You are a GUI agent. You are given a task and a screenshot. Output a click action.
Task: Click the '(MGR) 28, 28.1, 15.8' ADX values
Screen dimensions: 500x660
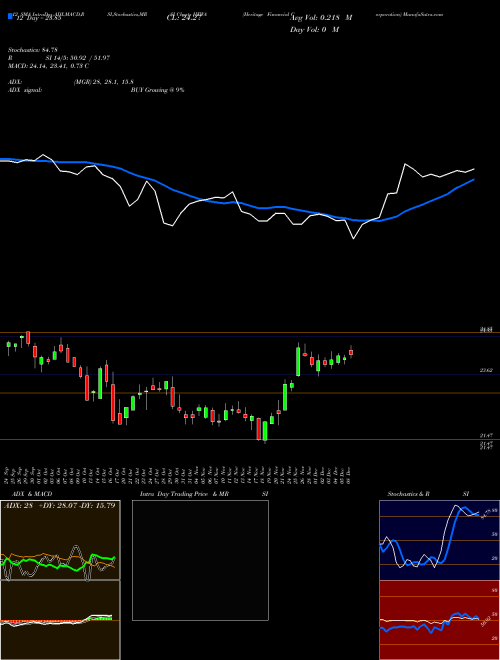[x=104, y=82]
